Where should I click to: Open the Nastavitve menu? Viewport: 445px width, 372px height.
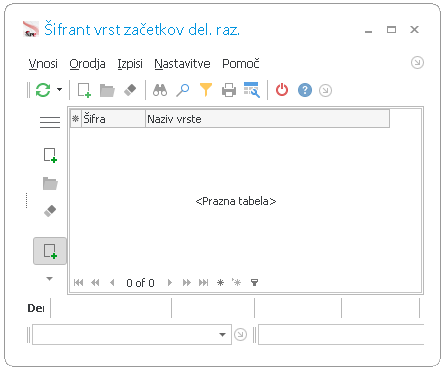coord(182,63)
